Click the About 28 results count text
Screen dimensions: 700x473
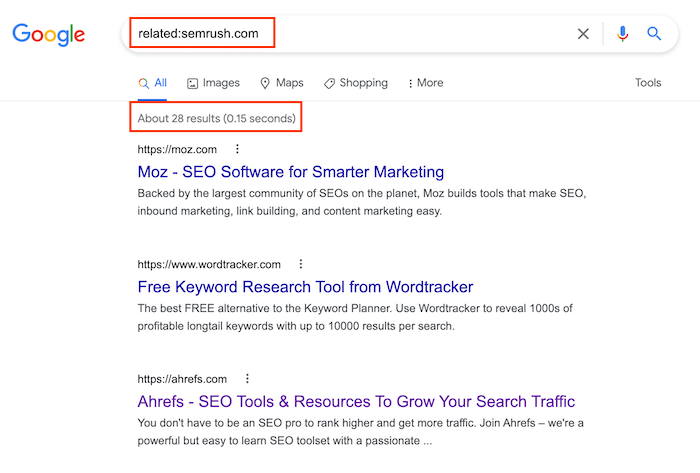217,118
